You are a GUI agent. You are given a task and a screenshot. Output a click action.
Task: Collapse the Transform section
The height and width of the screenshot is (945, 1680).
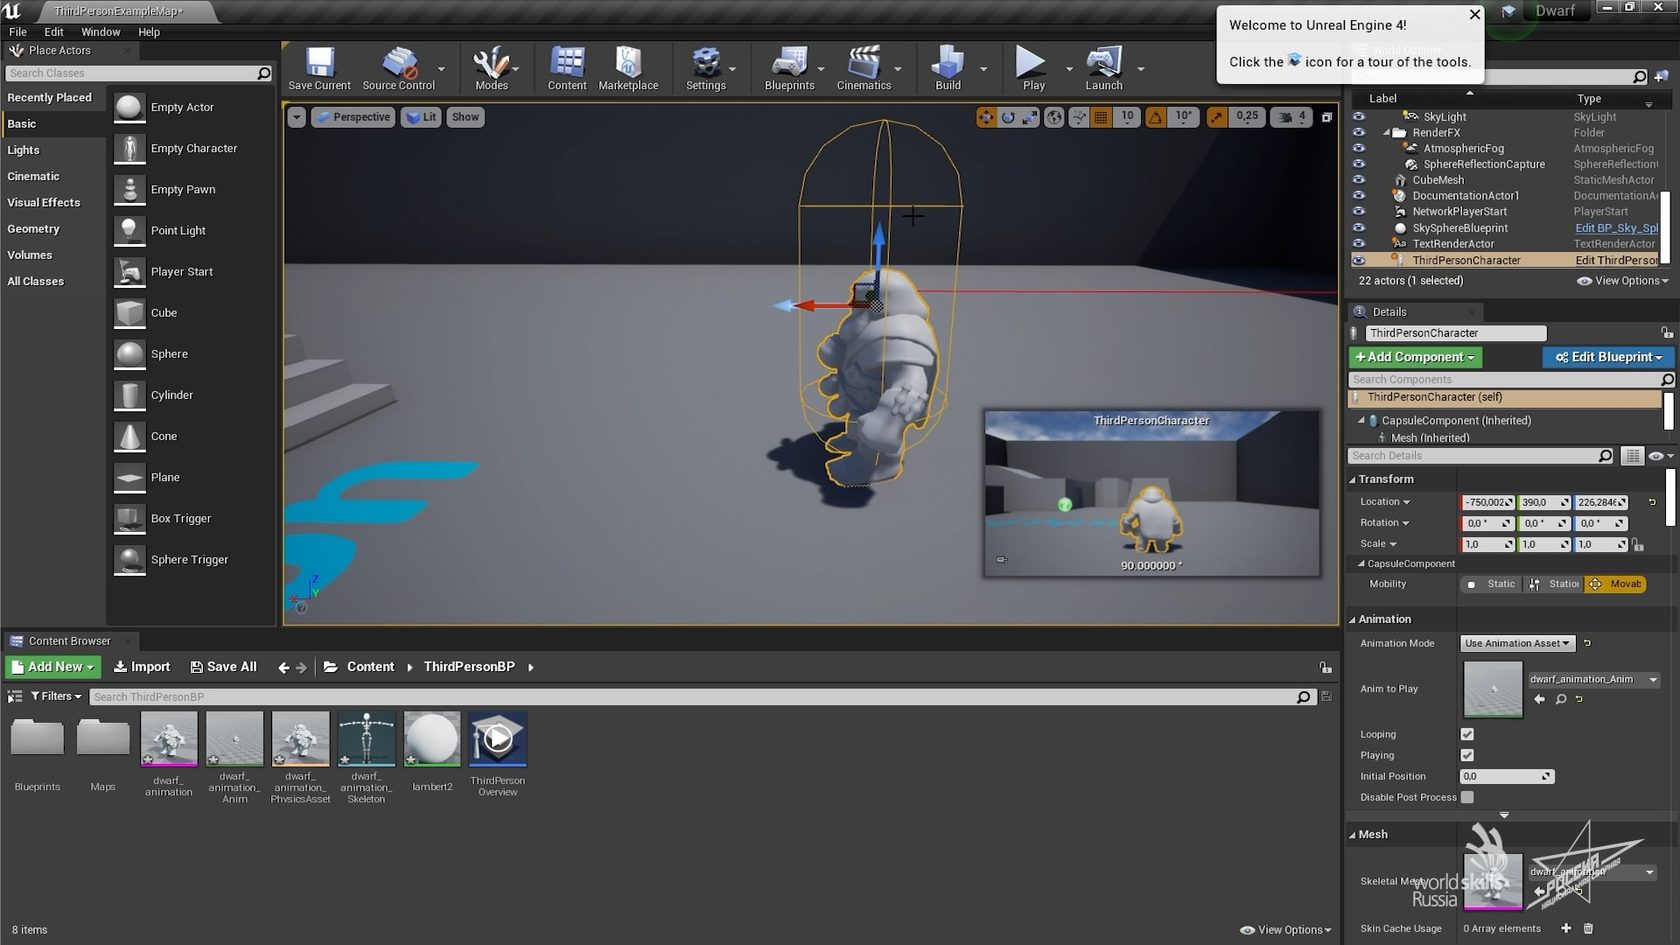[1353, 480]
